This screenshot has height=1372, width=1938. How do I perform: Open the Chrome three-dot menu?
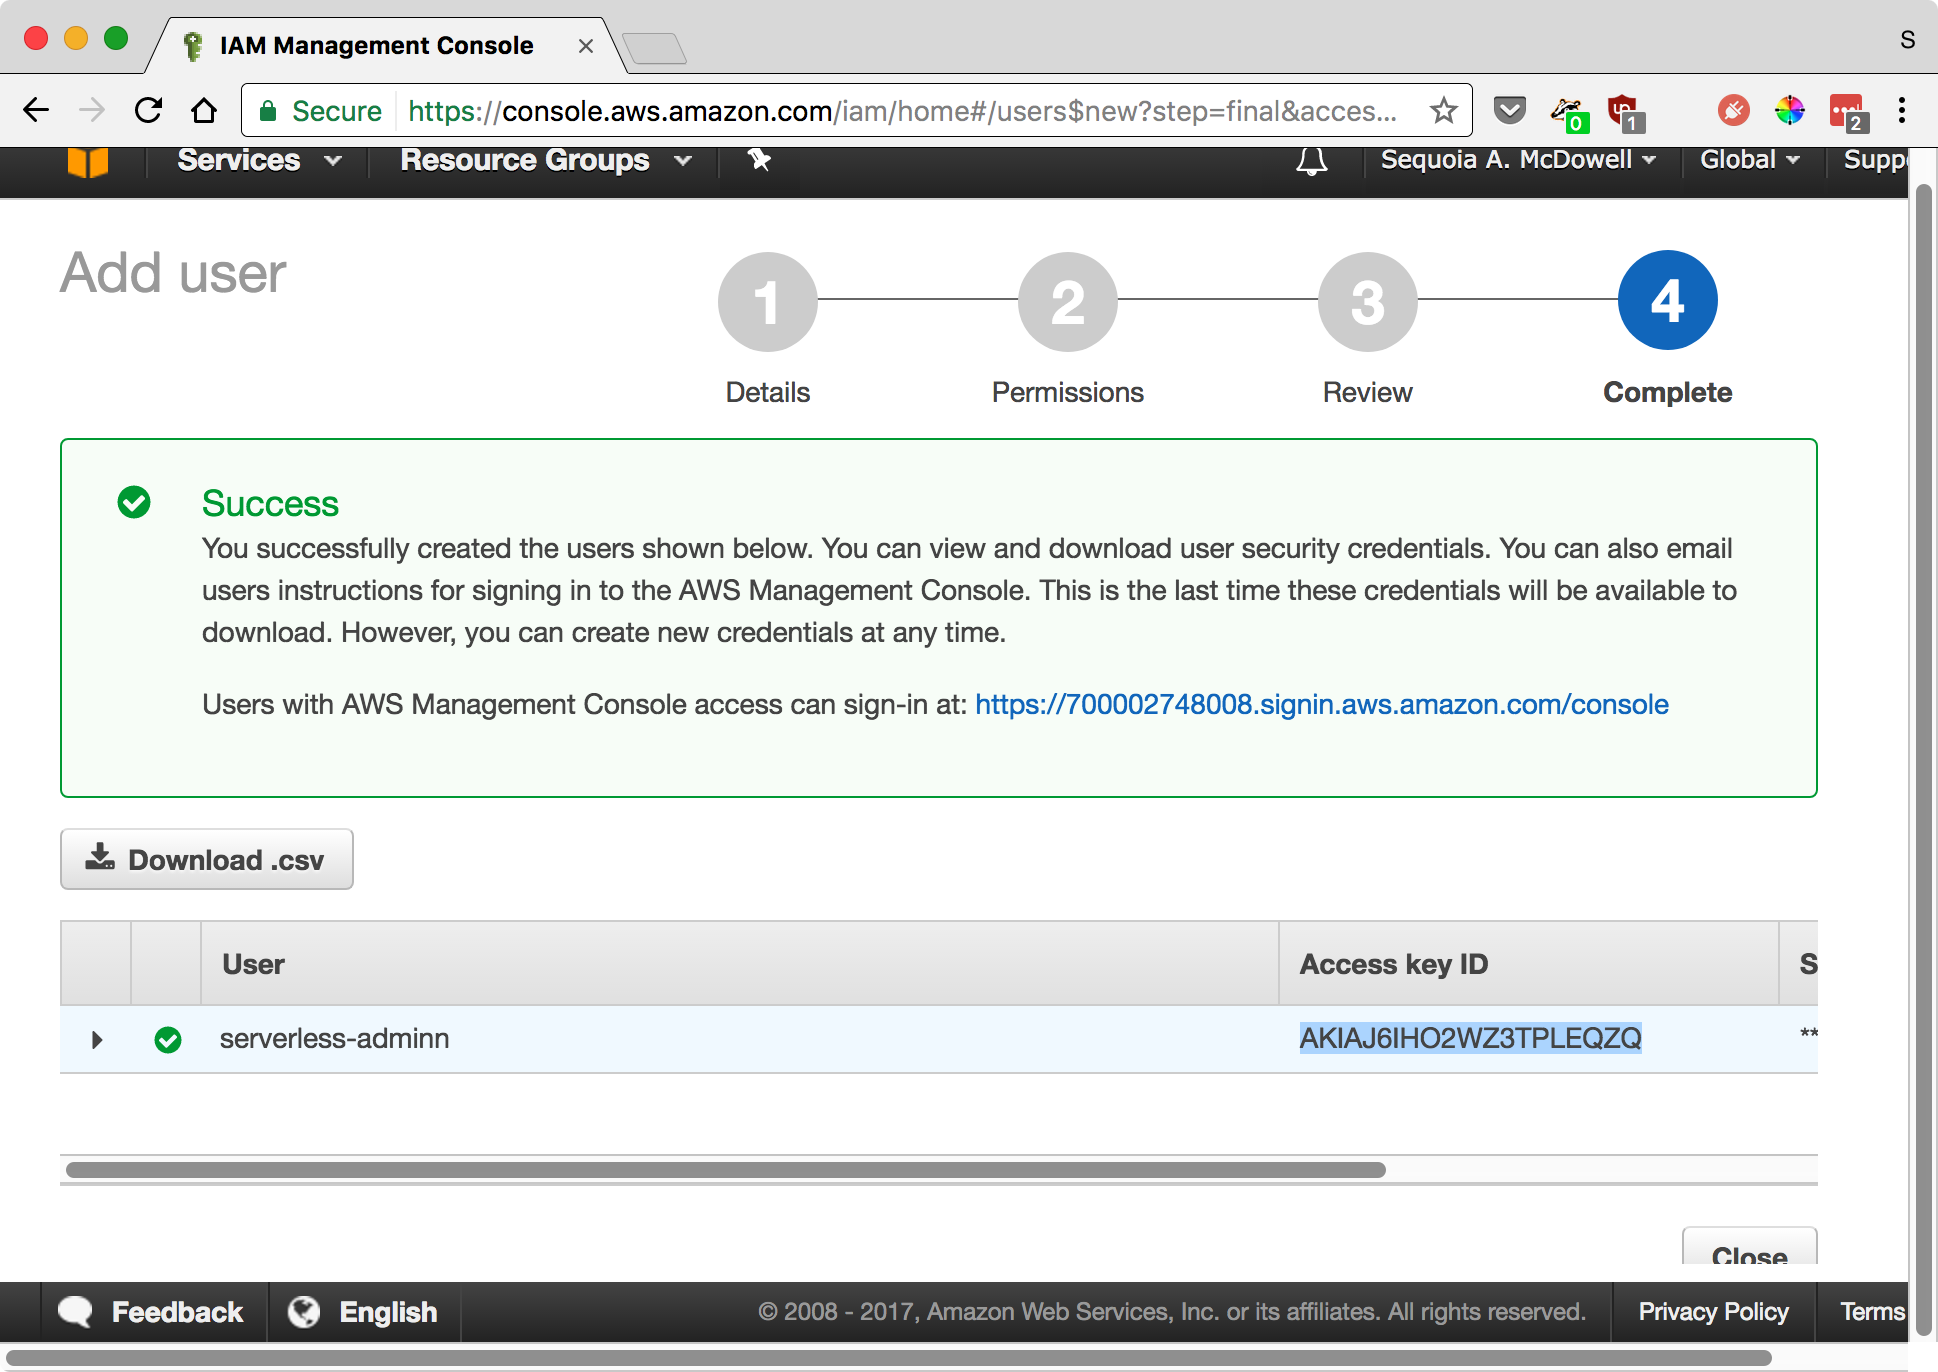1902,110
